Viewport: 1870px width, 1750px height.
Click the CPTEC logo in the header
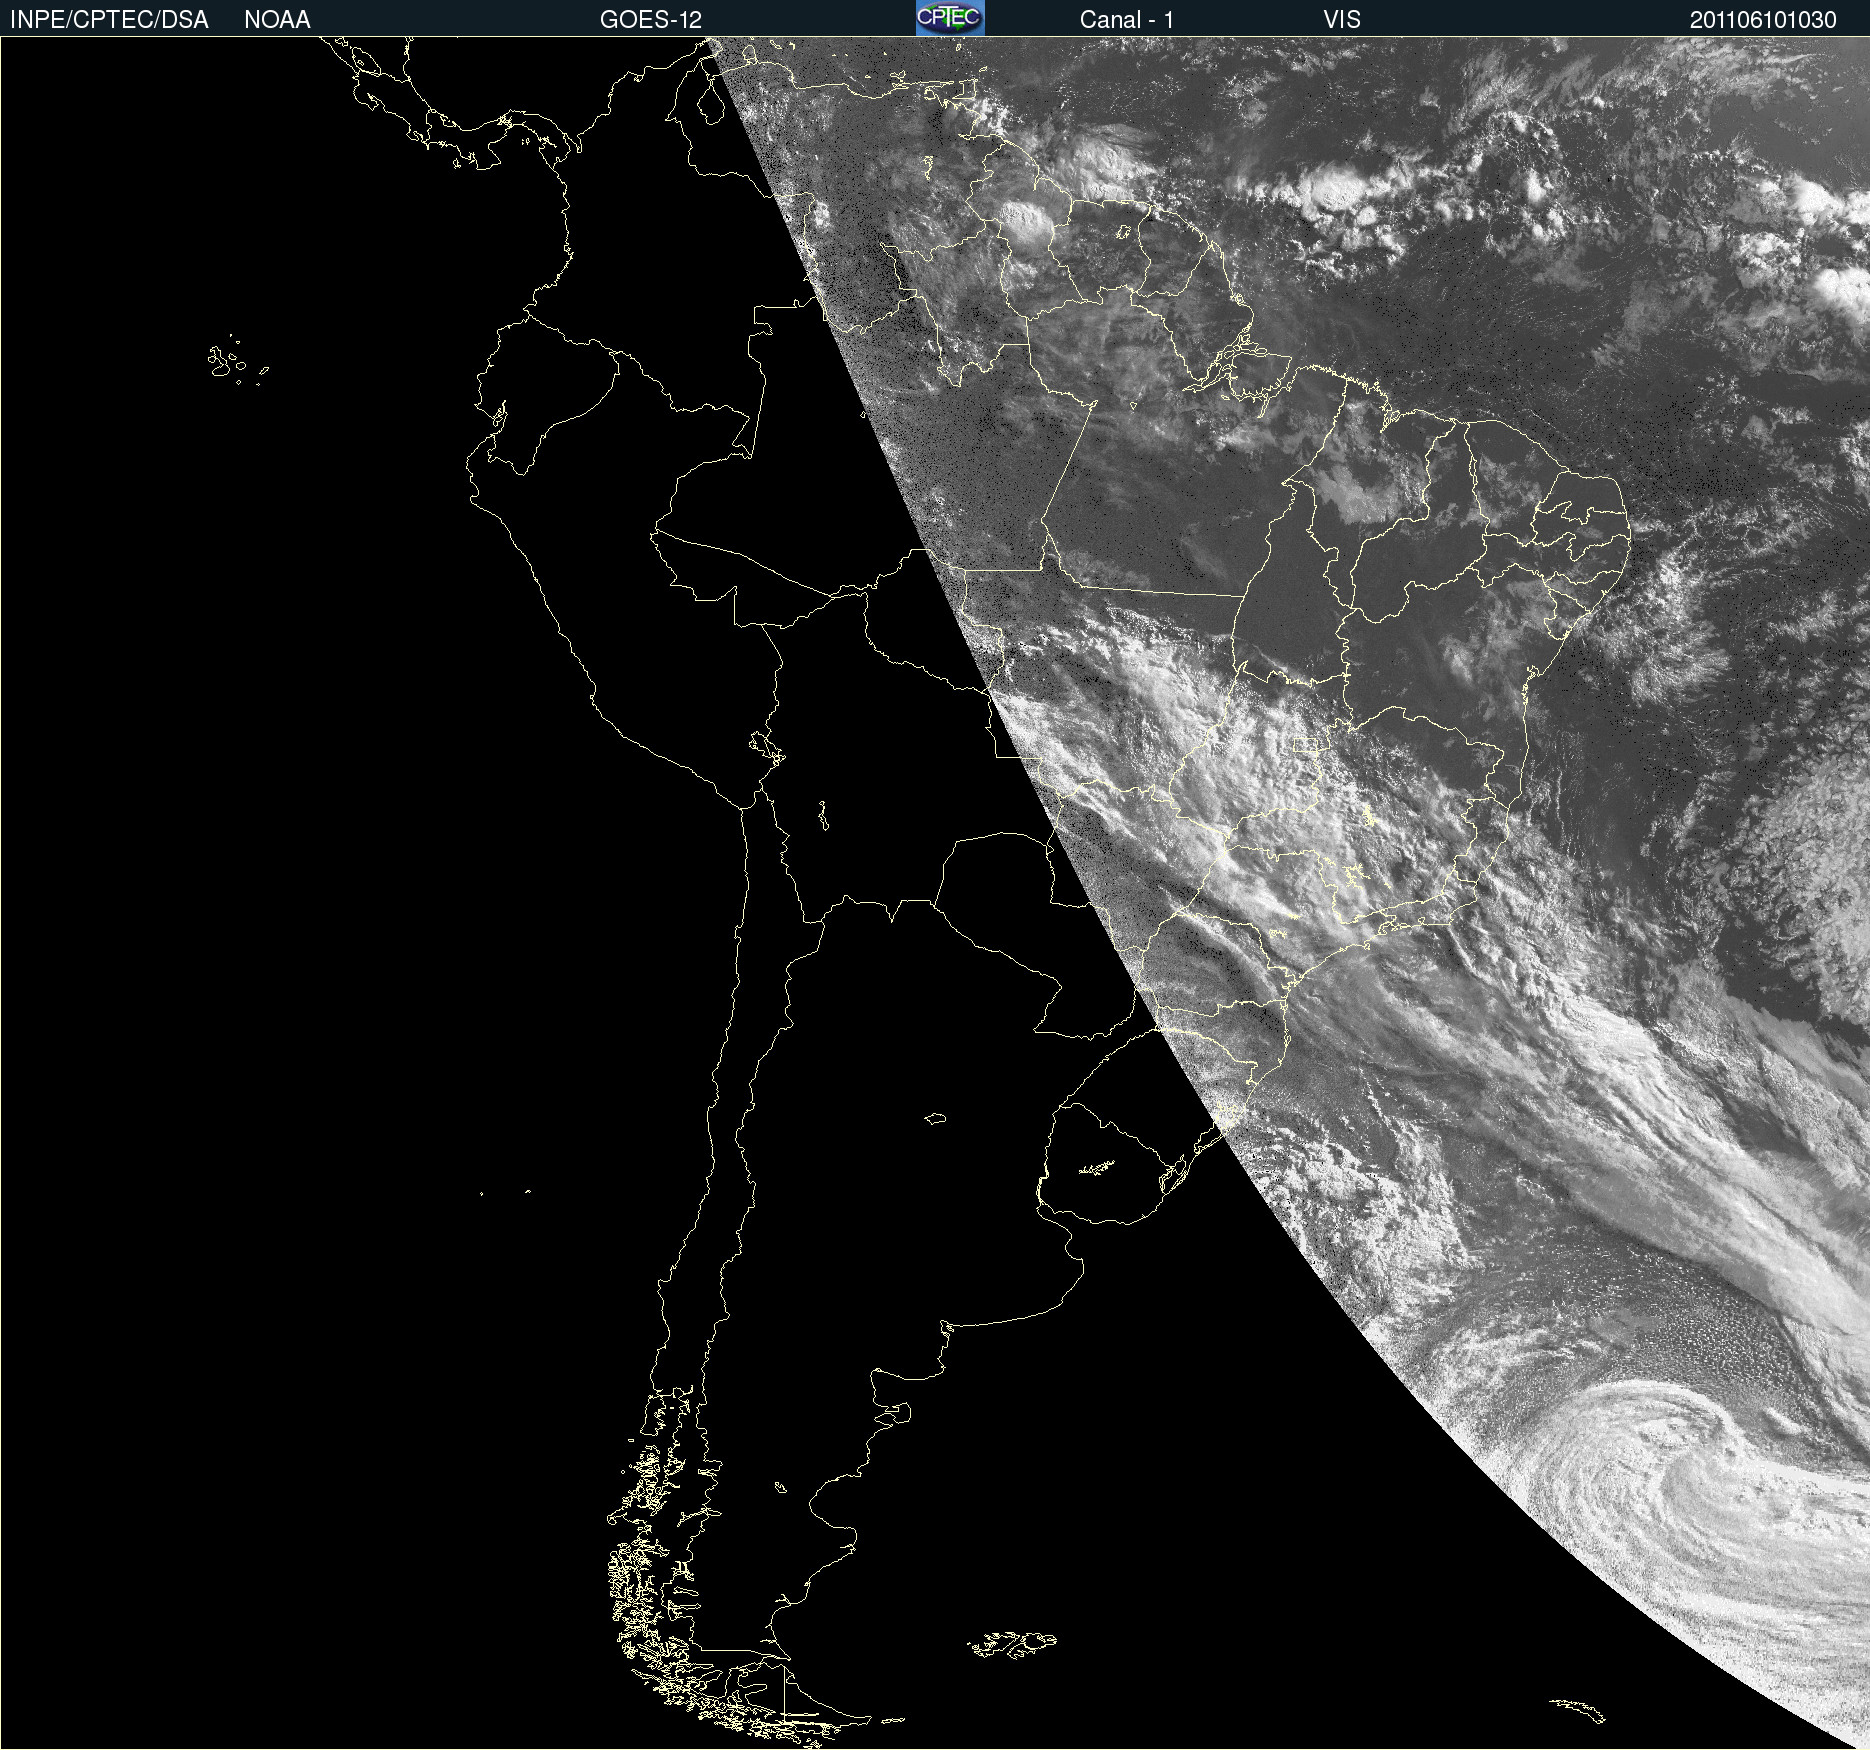click(x=950, y=18)
